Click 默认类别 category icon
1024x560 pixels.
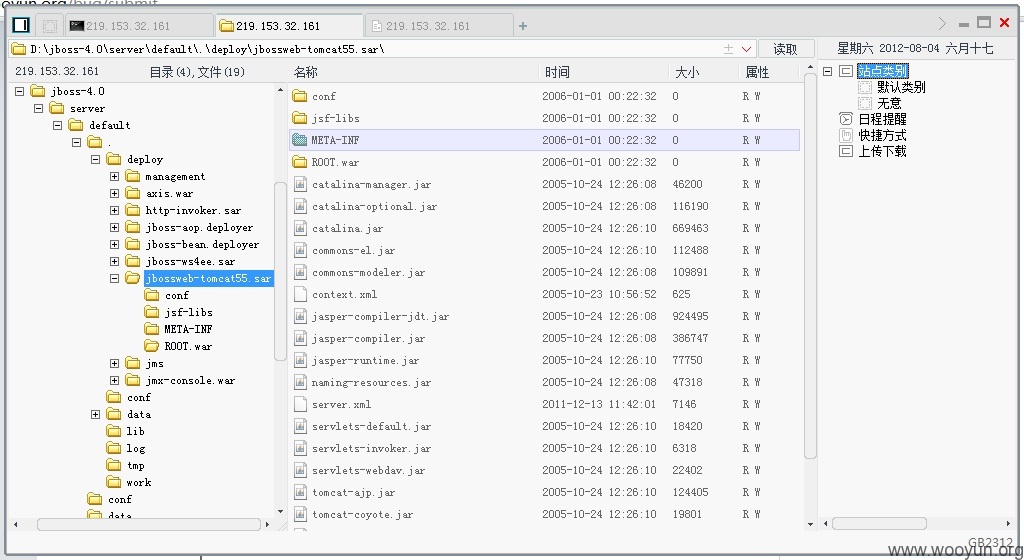tap(865, 87)
